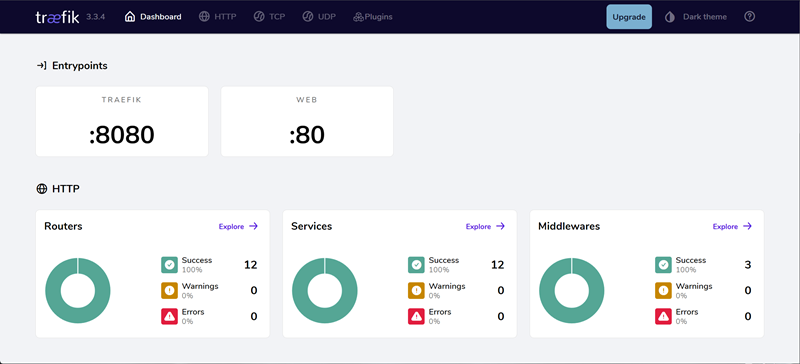Click Services success count 12
The height and width of the screenshot is (364, 800).
497,265
